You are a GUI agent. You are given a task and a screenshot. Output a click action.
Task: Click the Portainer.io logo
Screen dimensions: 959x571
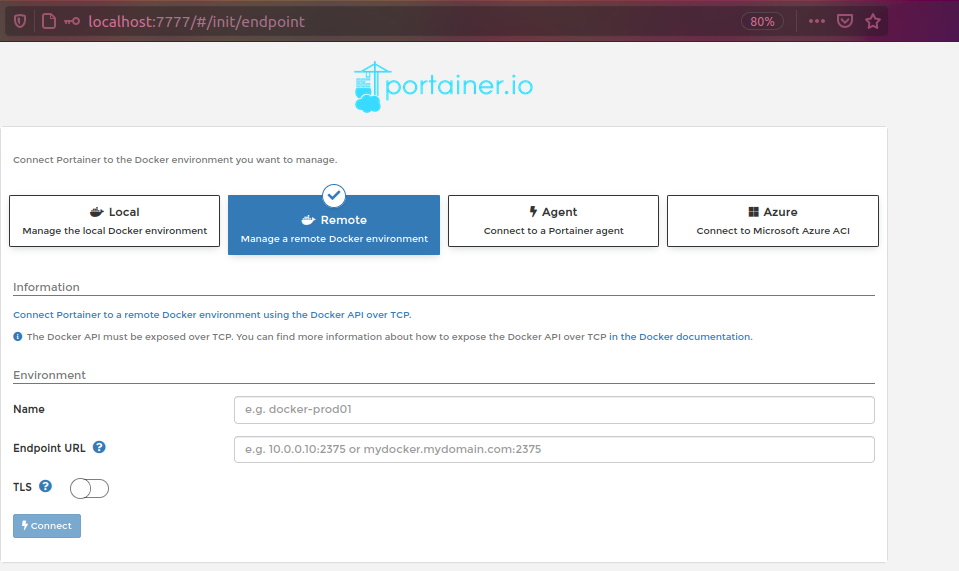click(x=443, y=87)
